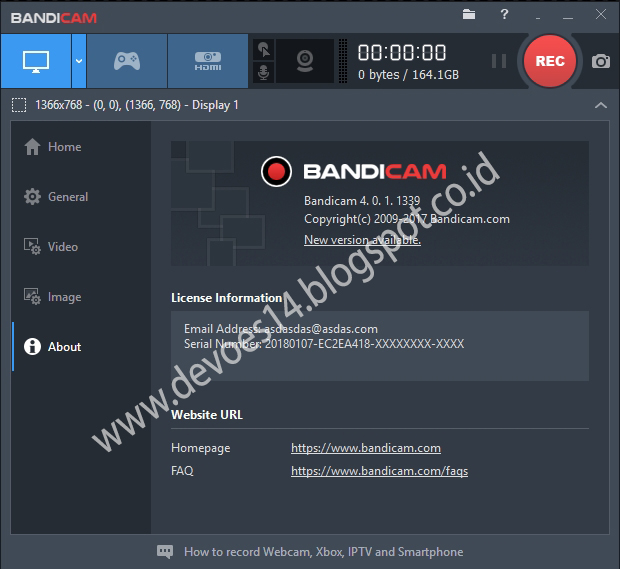Select Screen Recording mode monitor icon
Viewport: 620px width, 569px height.
(x=36, y=61)
